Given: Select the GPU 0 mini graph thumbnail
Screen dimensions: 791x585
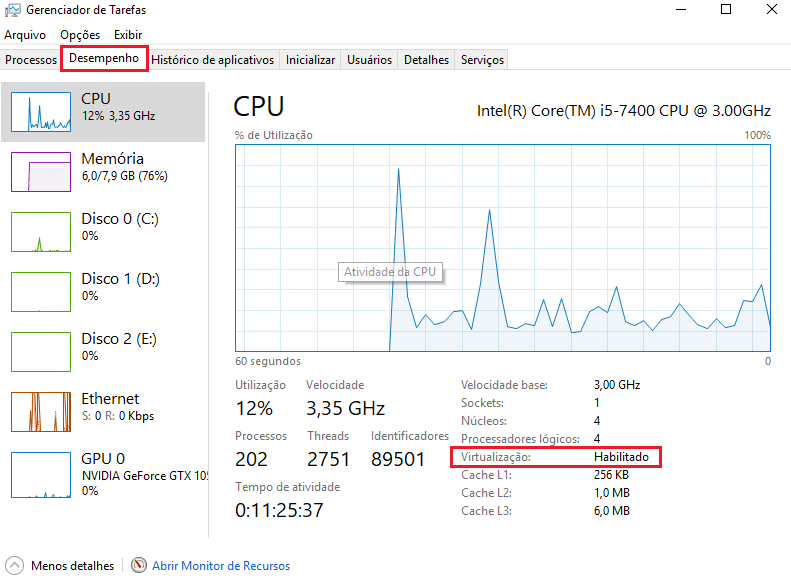Looking at the screenshot, I should coord(41,475).
